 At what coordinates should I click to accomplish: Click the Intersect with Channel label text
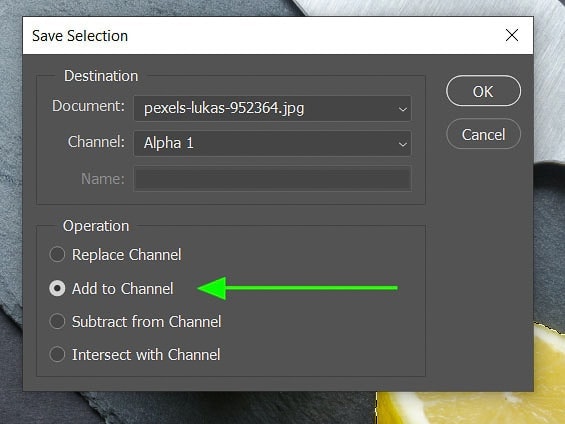pyautogui.click(x=146, y=355)
